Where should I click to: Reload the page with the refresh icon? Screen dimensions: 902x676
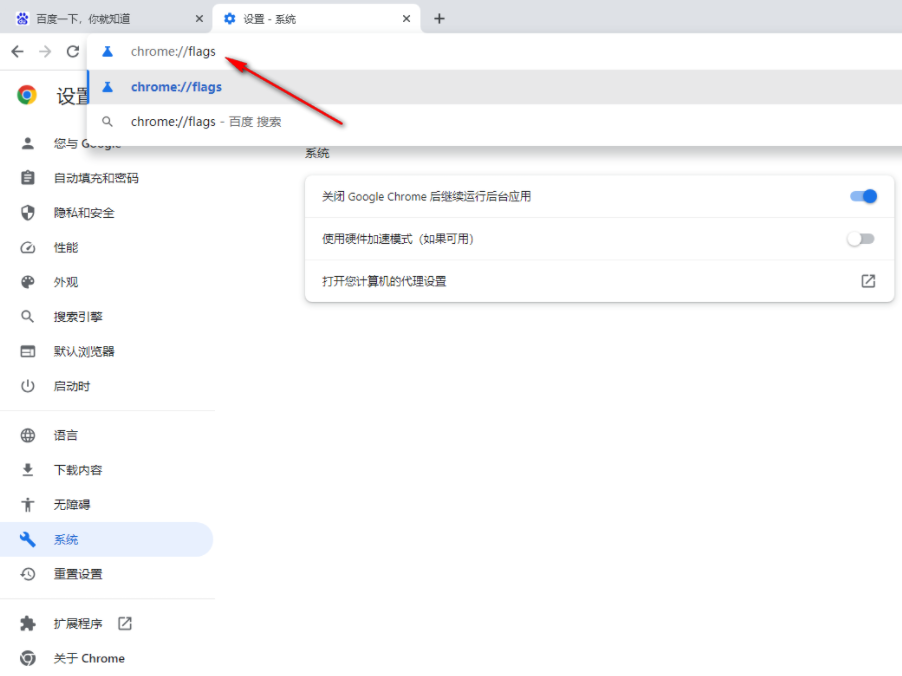72,52
